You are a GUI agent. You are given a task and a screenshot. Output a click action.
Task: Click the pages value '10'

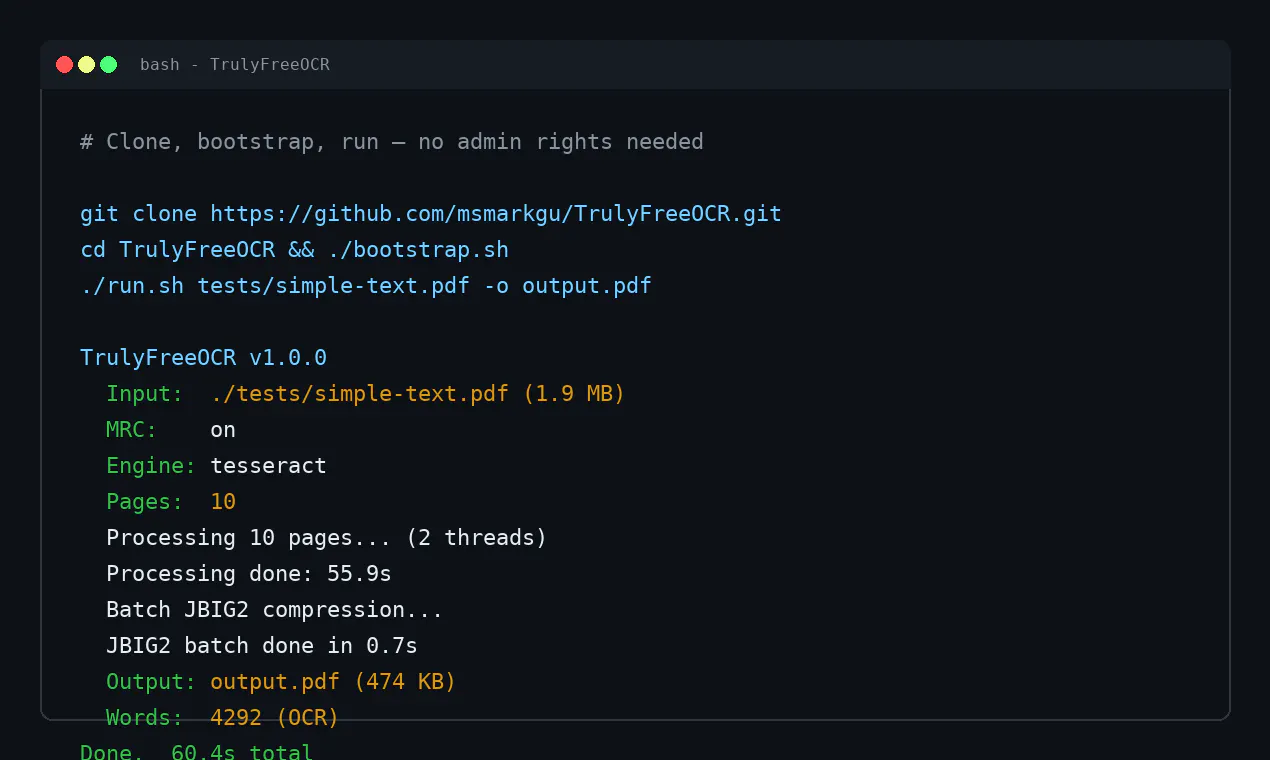[223, 502]
